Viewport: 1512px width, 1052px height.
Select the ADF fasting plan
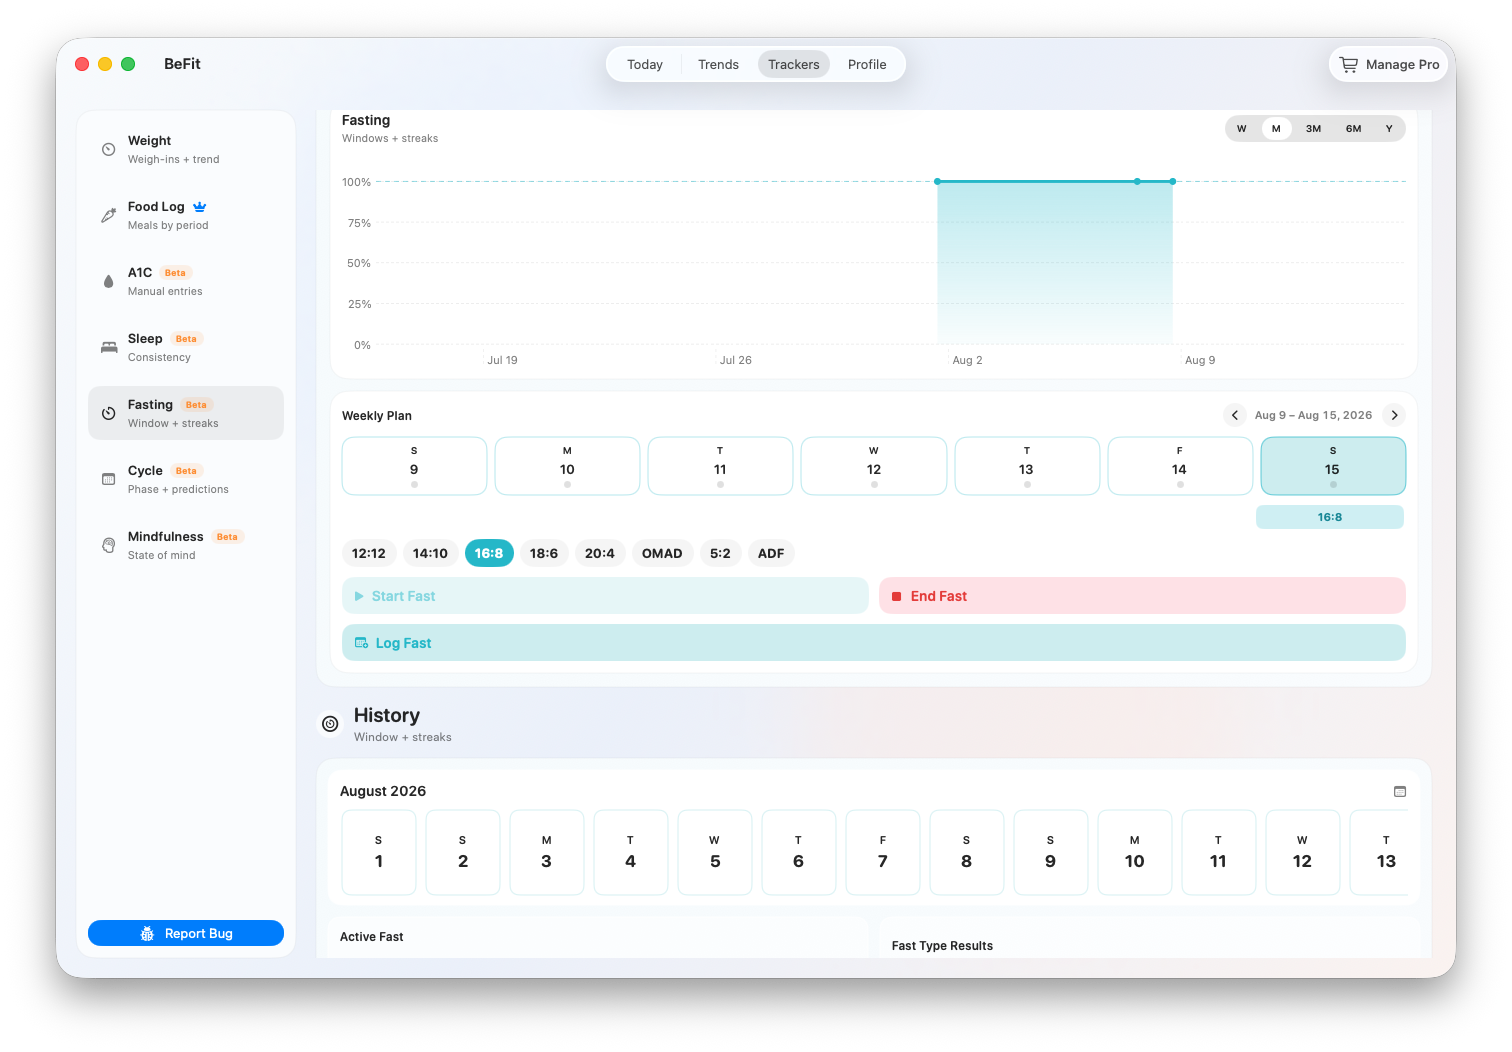point(771,553)
